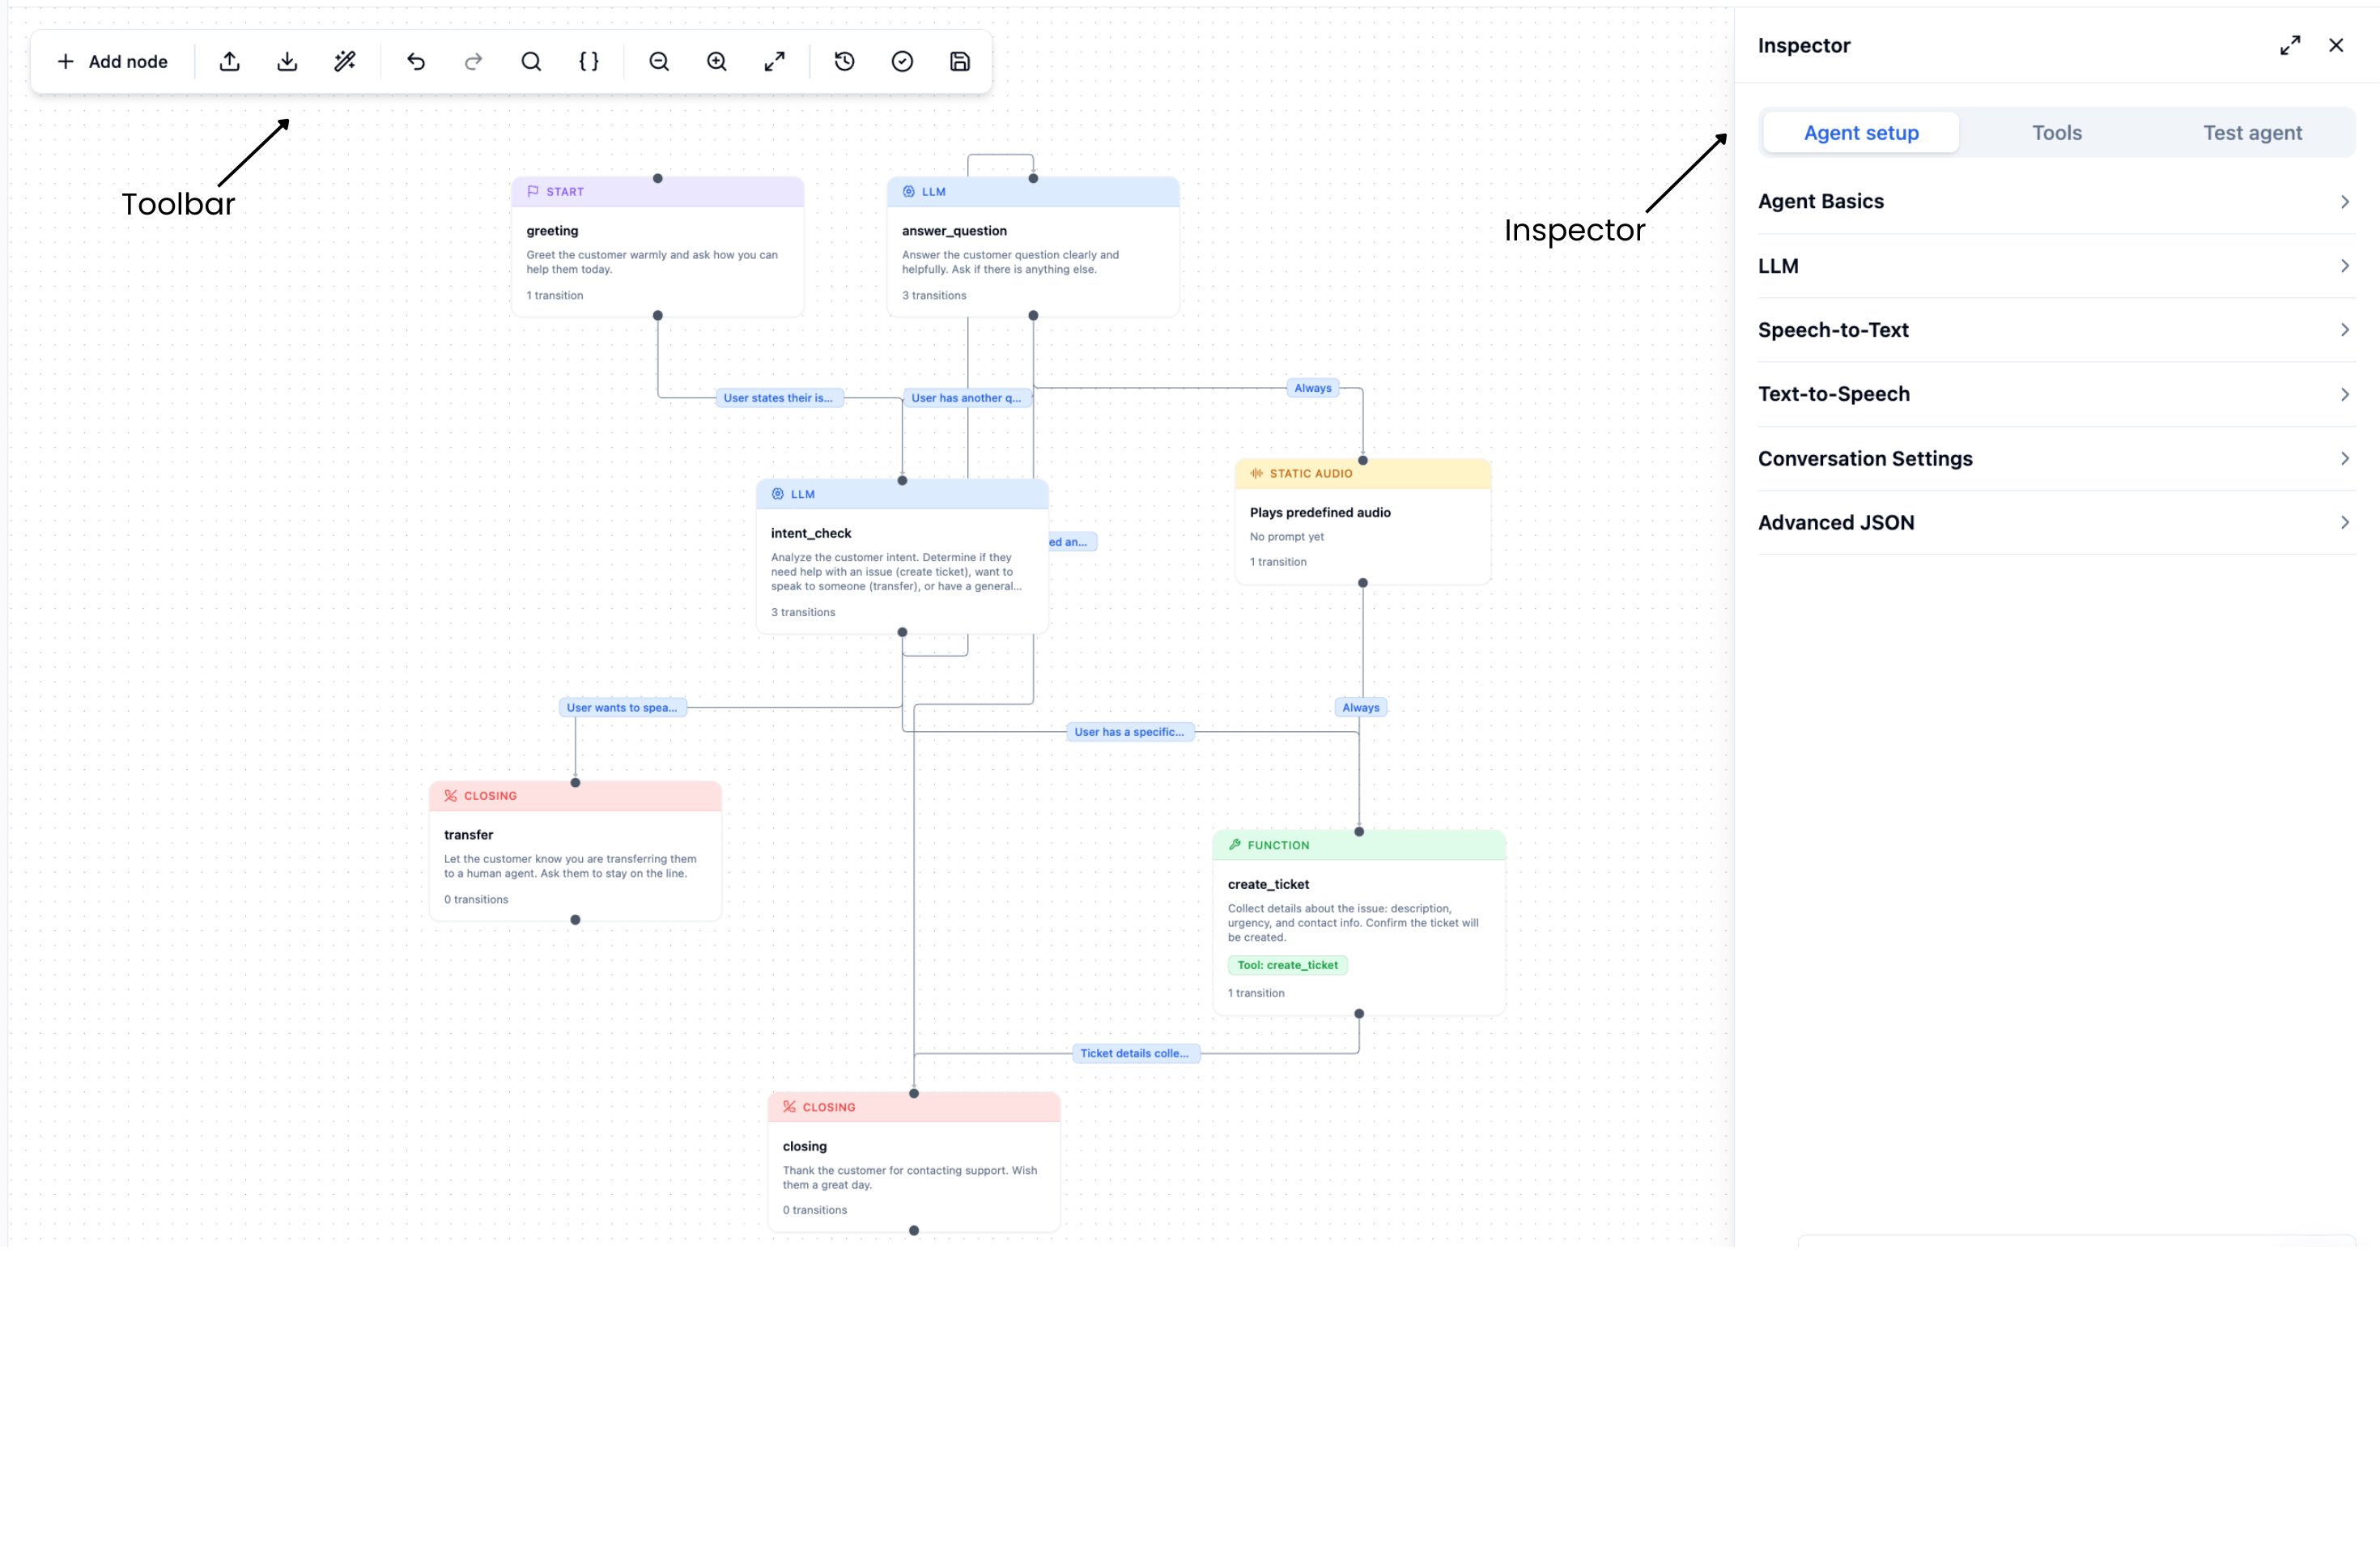The image size is (2380, 1548).
Task: Expand the Advanced JSON section
Action: (2057, 523)
